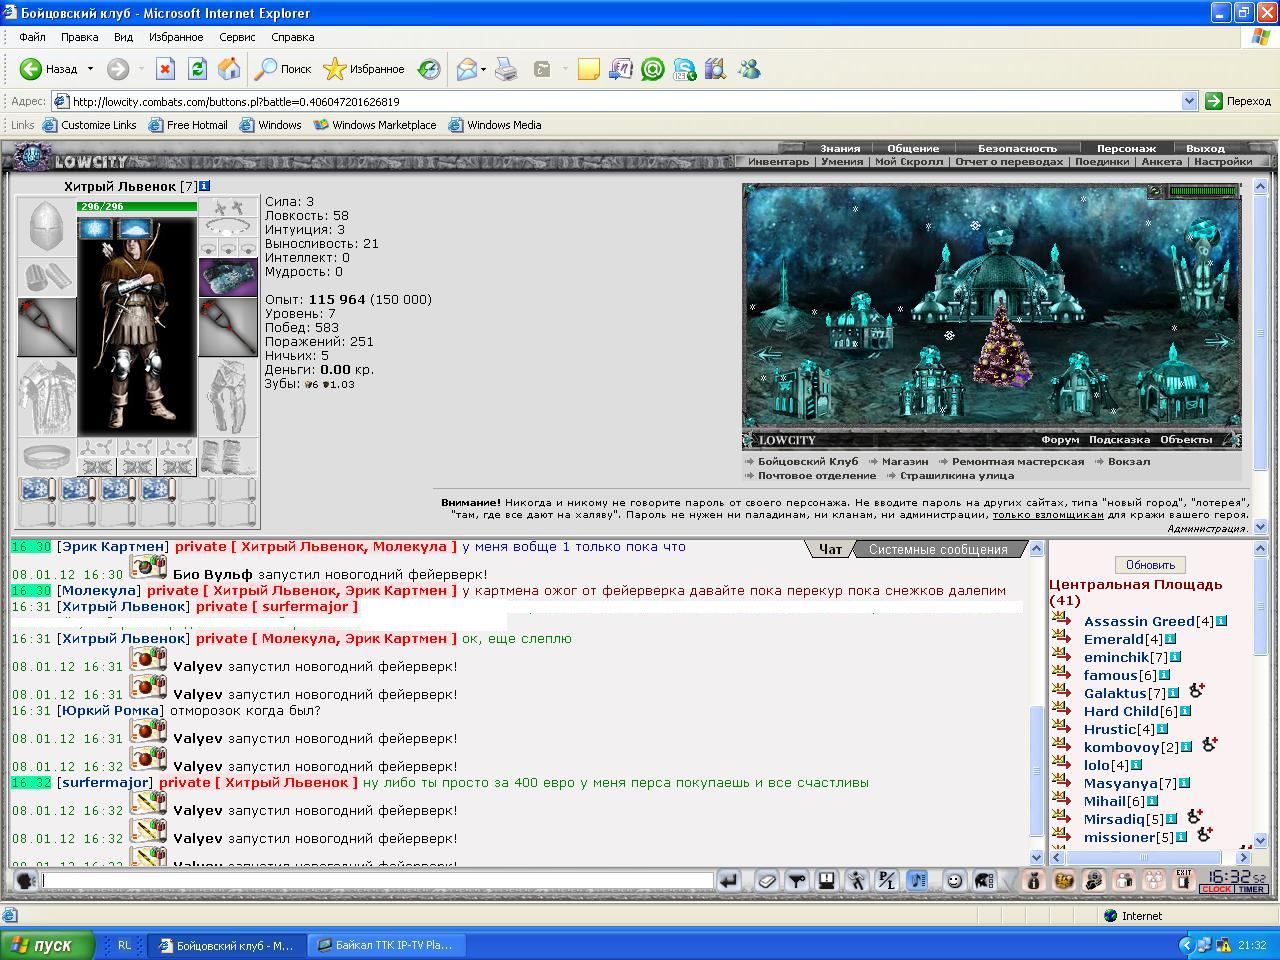Open info icon next to Emerald
The image size is (1280, 960).
point(1170,639)
